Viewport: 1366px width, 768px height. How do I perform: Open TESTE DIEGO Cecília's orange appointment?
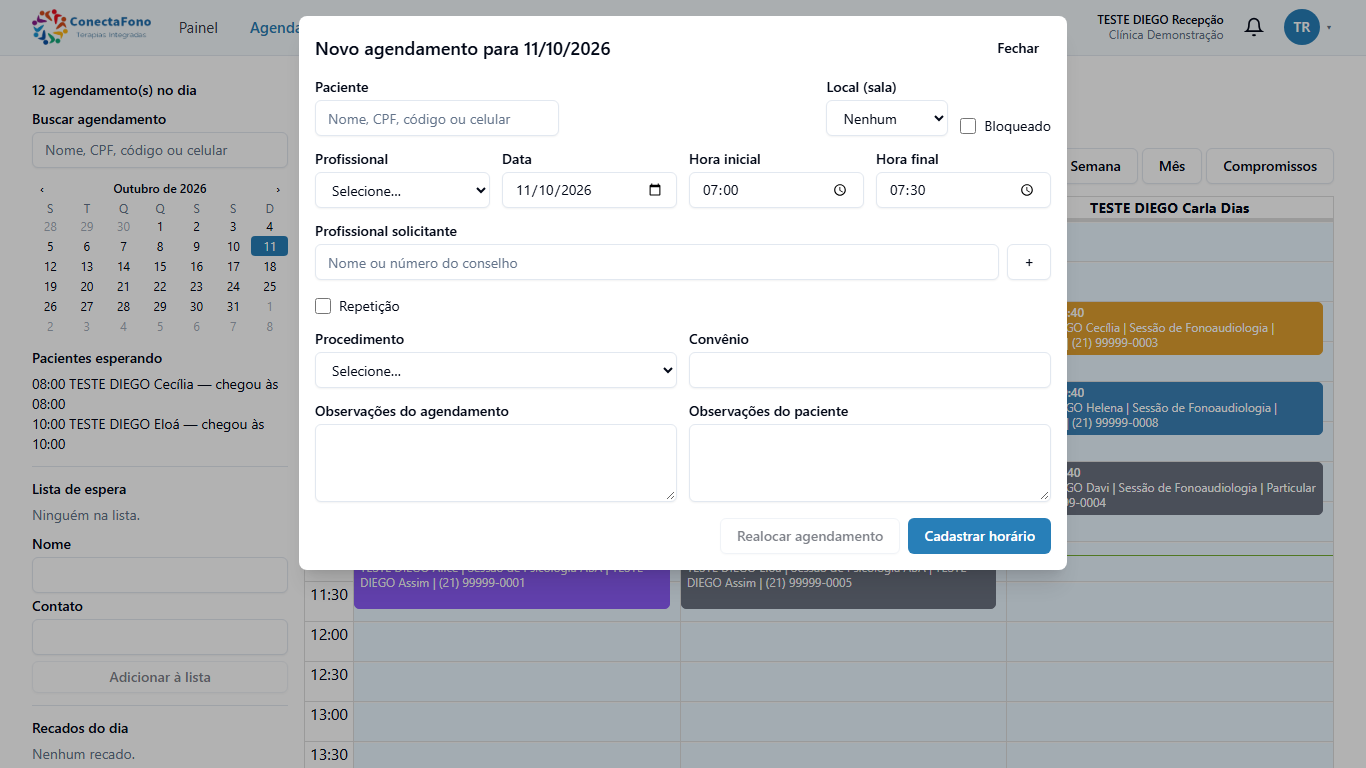click(x=1194, y=328)
